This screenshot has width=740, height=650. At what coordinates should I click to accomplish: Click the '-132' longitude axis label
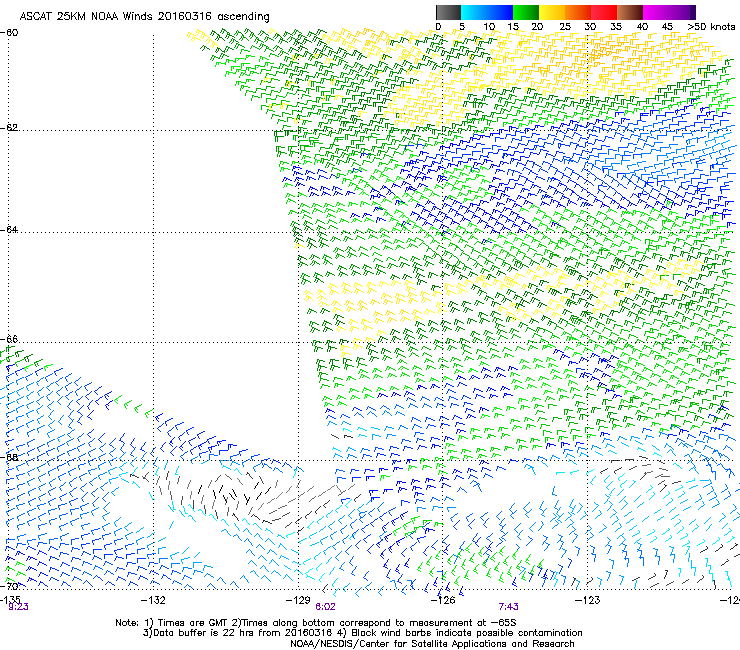(153, 600)
